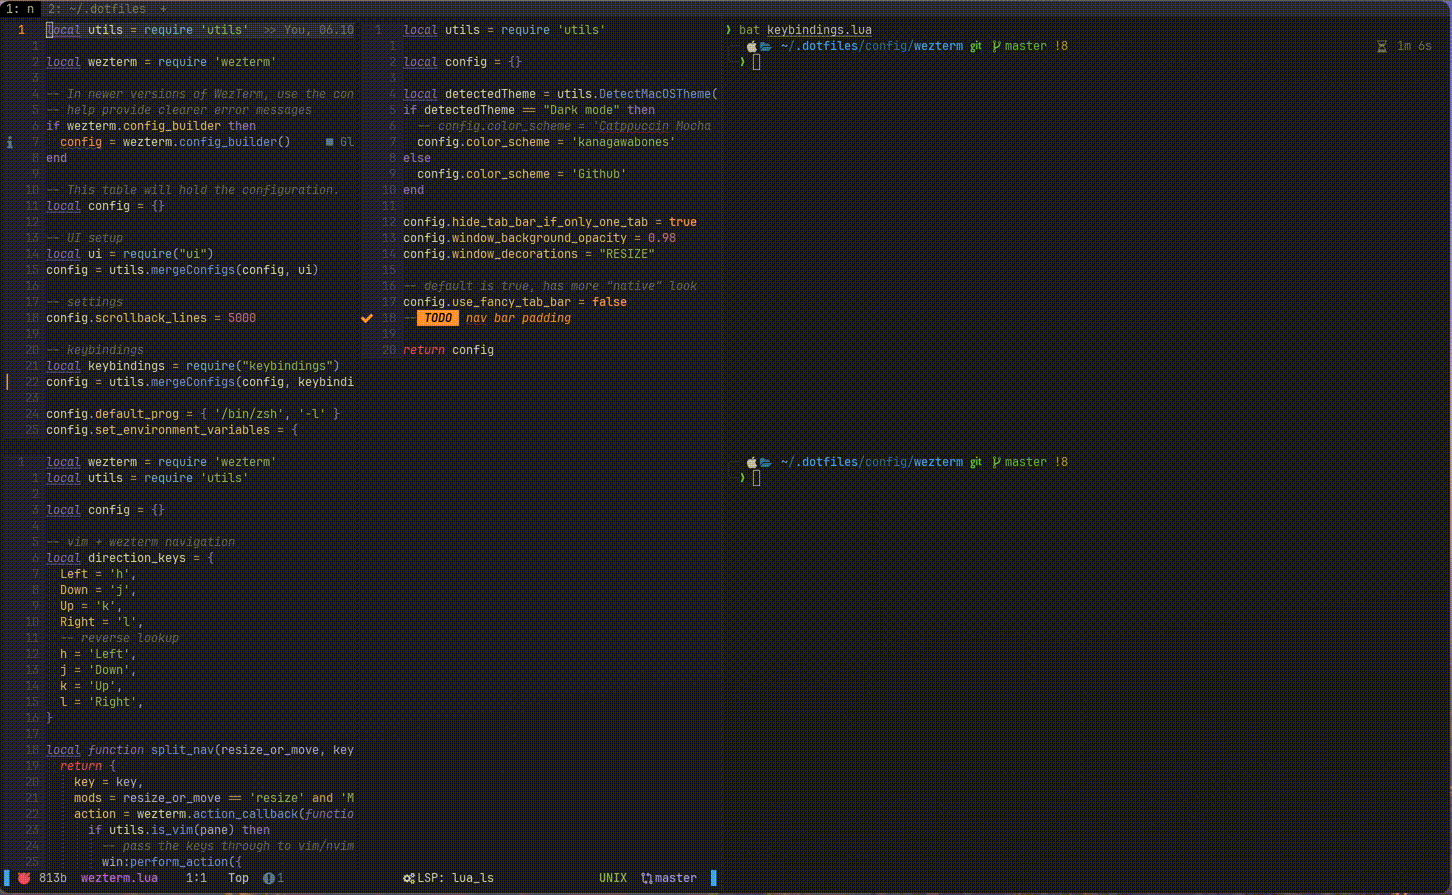Click 'config.window_background_opacity = 0.98' line
This screenshot has width=1452, height=895.
coord(540,238)
